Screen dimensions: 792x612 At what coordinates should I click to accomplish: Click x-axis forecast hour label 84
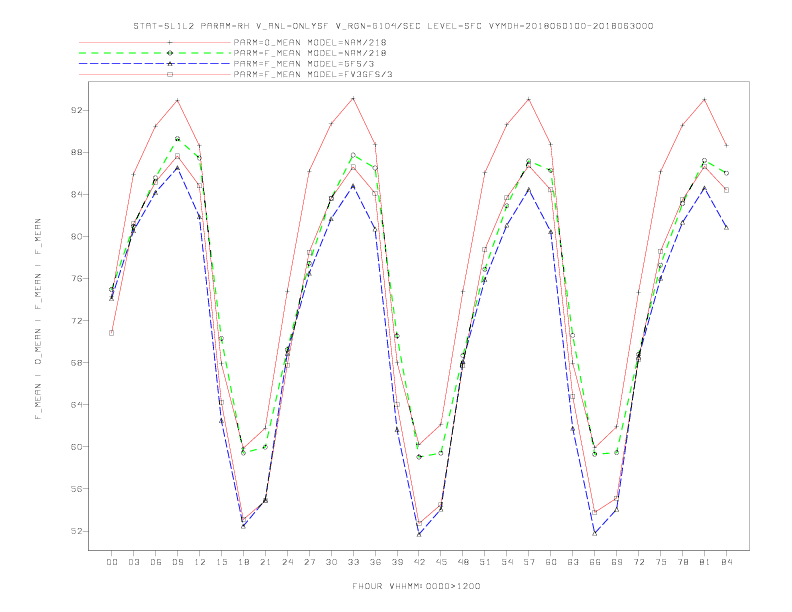click(x=726, y=562)
